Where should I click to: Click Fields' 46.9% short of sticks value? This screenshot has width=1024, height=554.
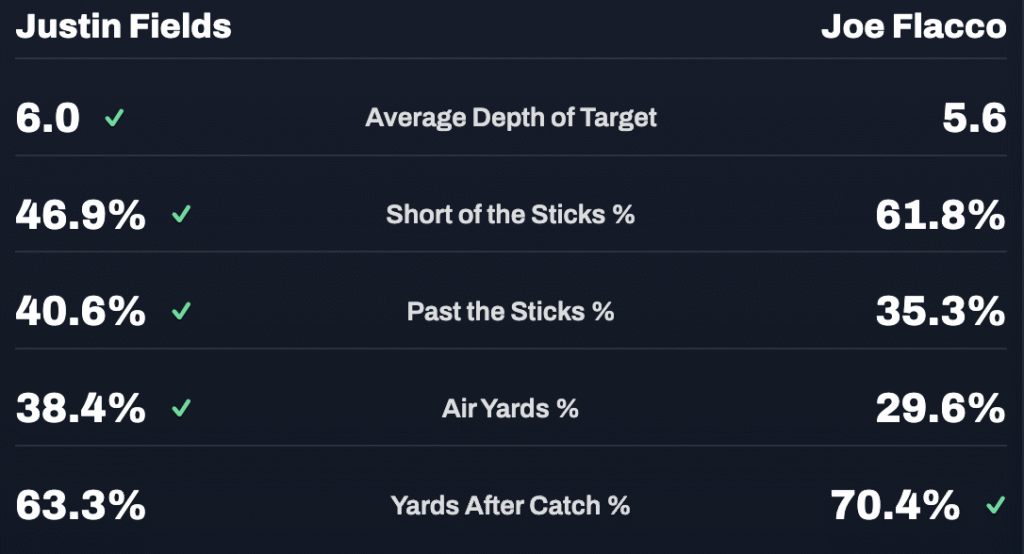[x=81, y=215]
